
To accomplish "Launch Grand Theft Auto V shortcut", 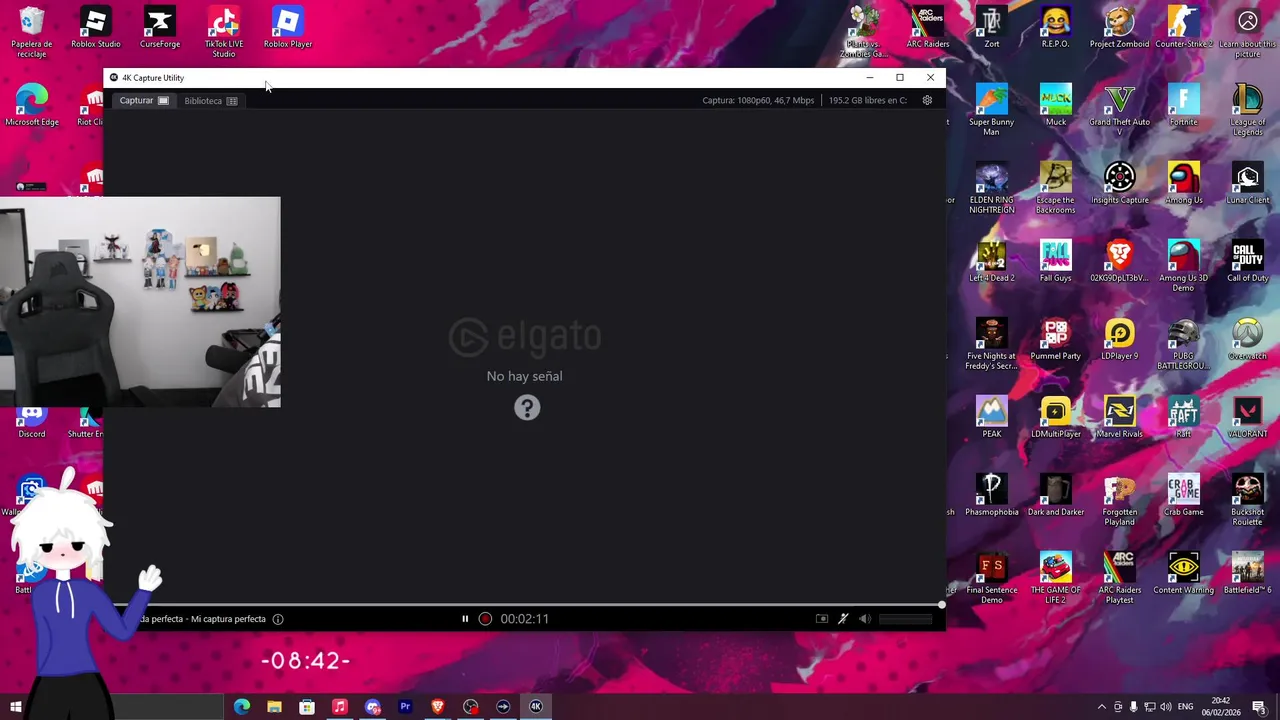I will coord(1120,110).
